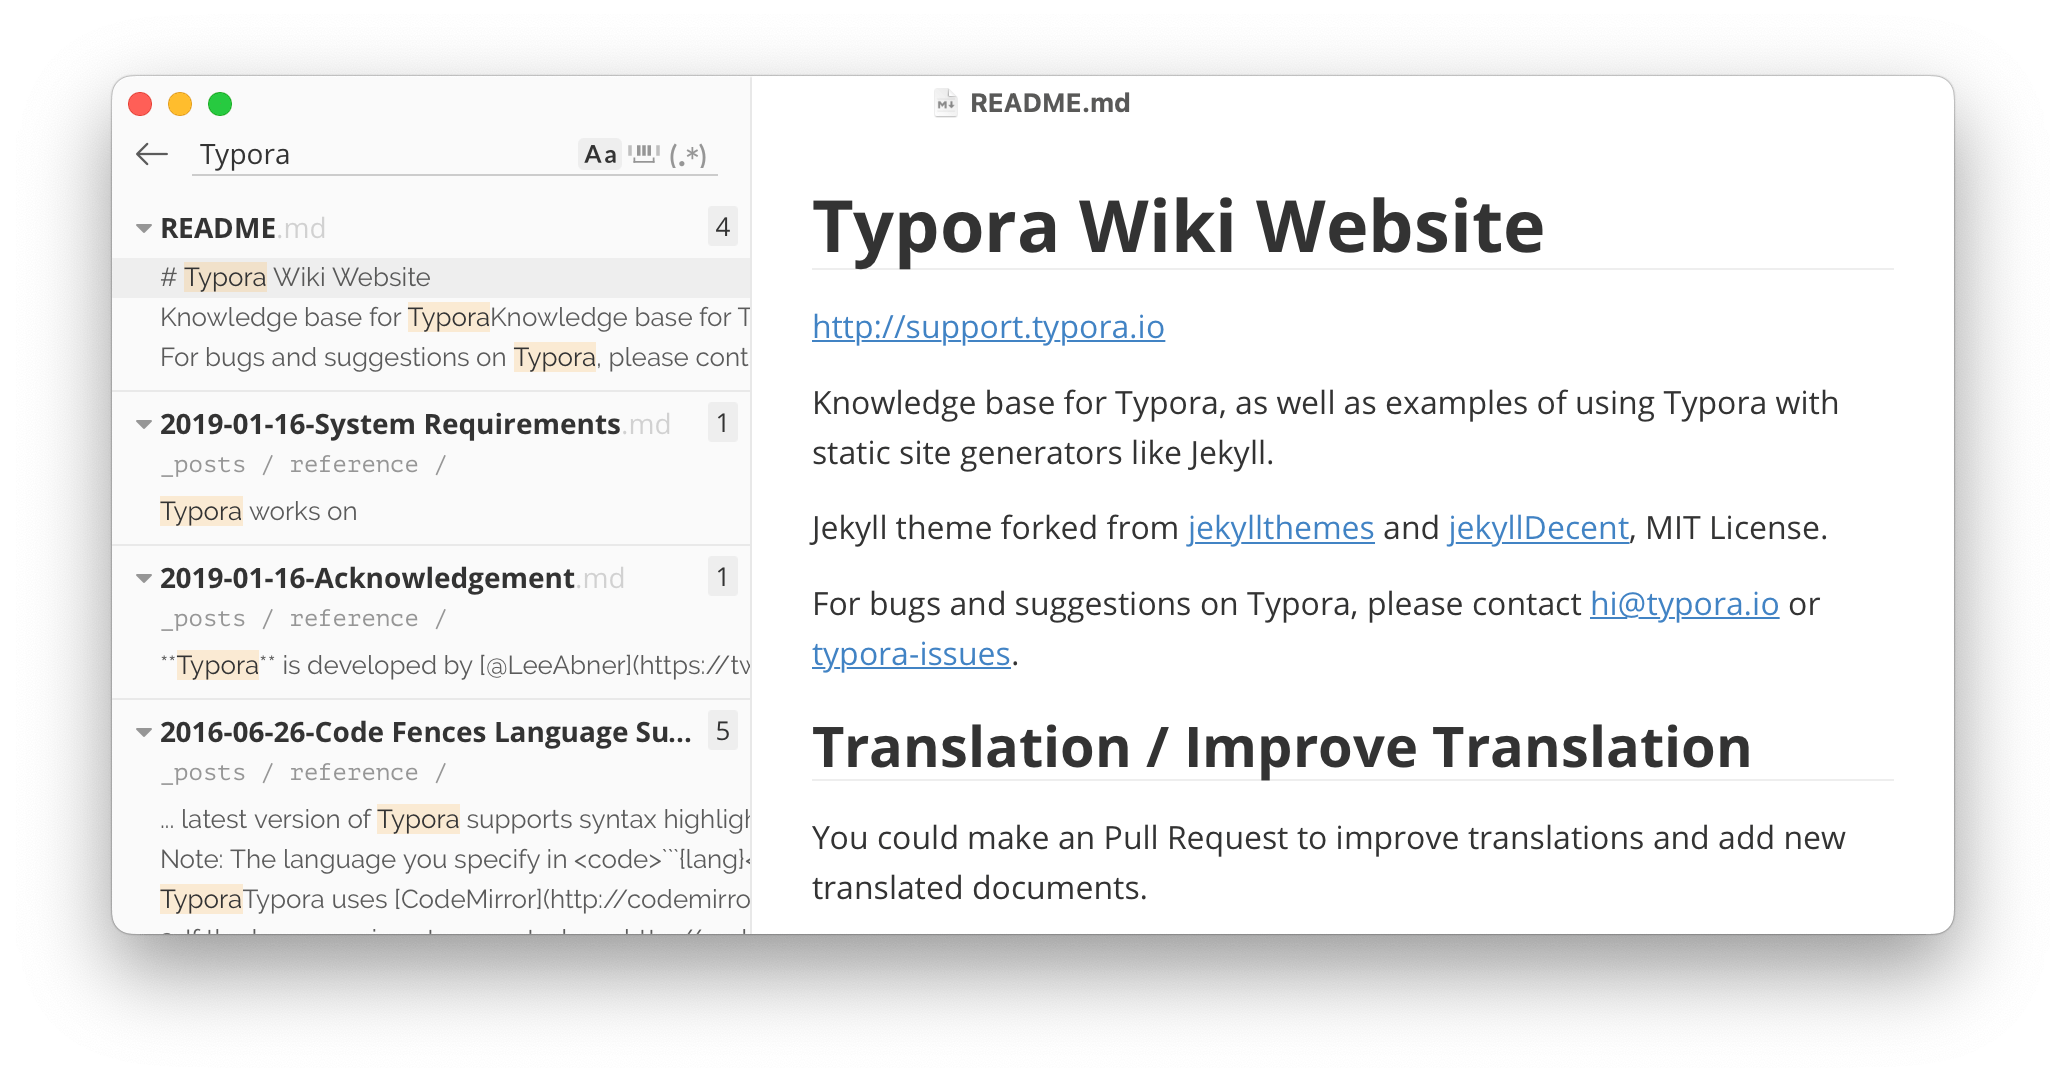Click Acknowledgement match count badge 1
Viewport: 2066px width, 1082px height.
[x=723, y=577]
